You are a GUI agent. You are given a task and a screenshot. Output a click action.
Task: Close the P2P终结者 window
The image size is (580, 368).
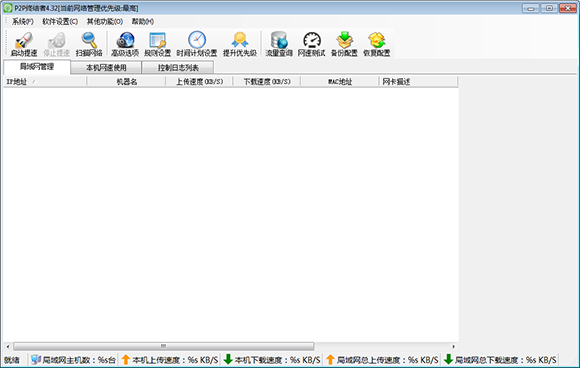click(568, 8)
